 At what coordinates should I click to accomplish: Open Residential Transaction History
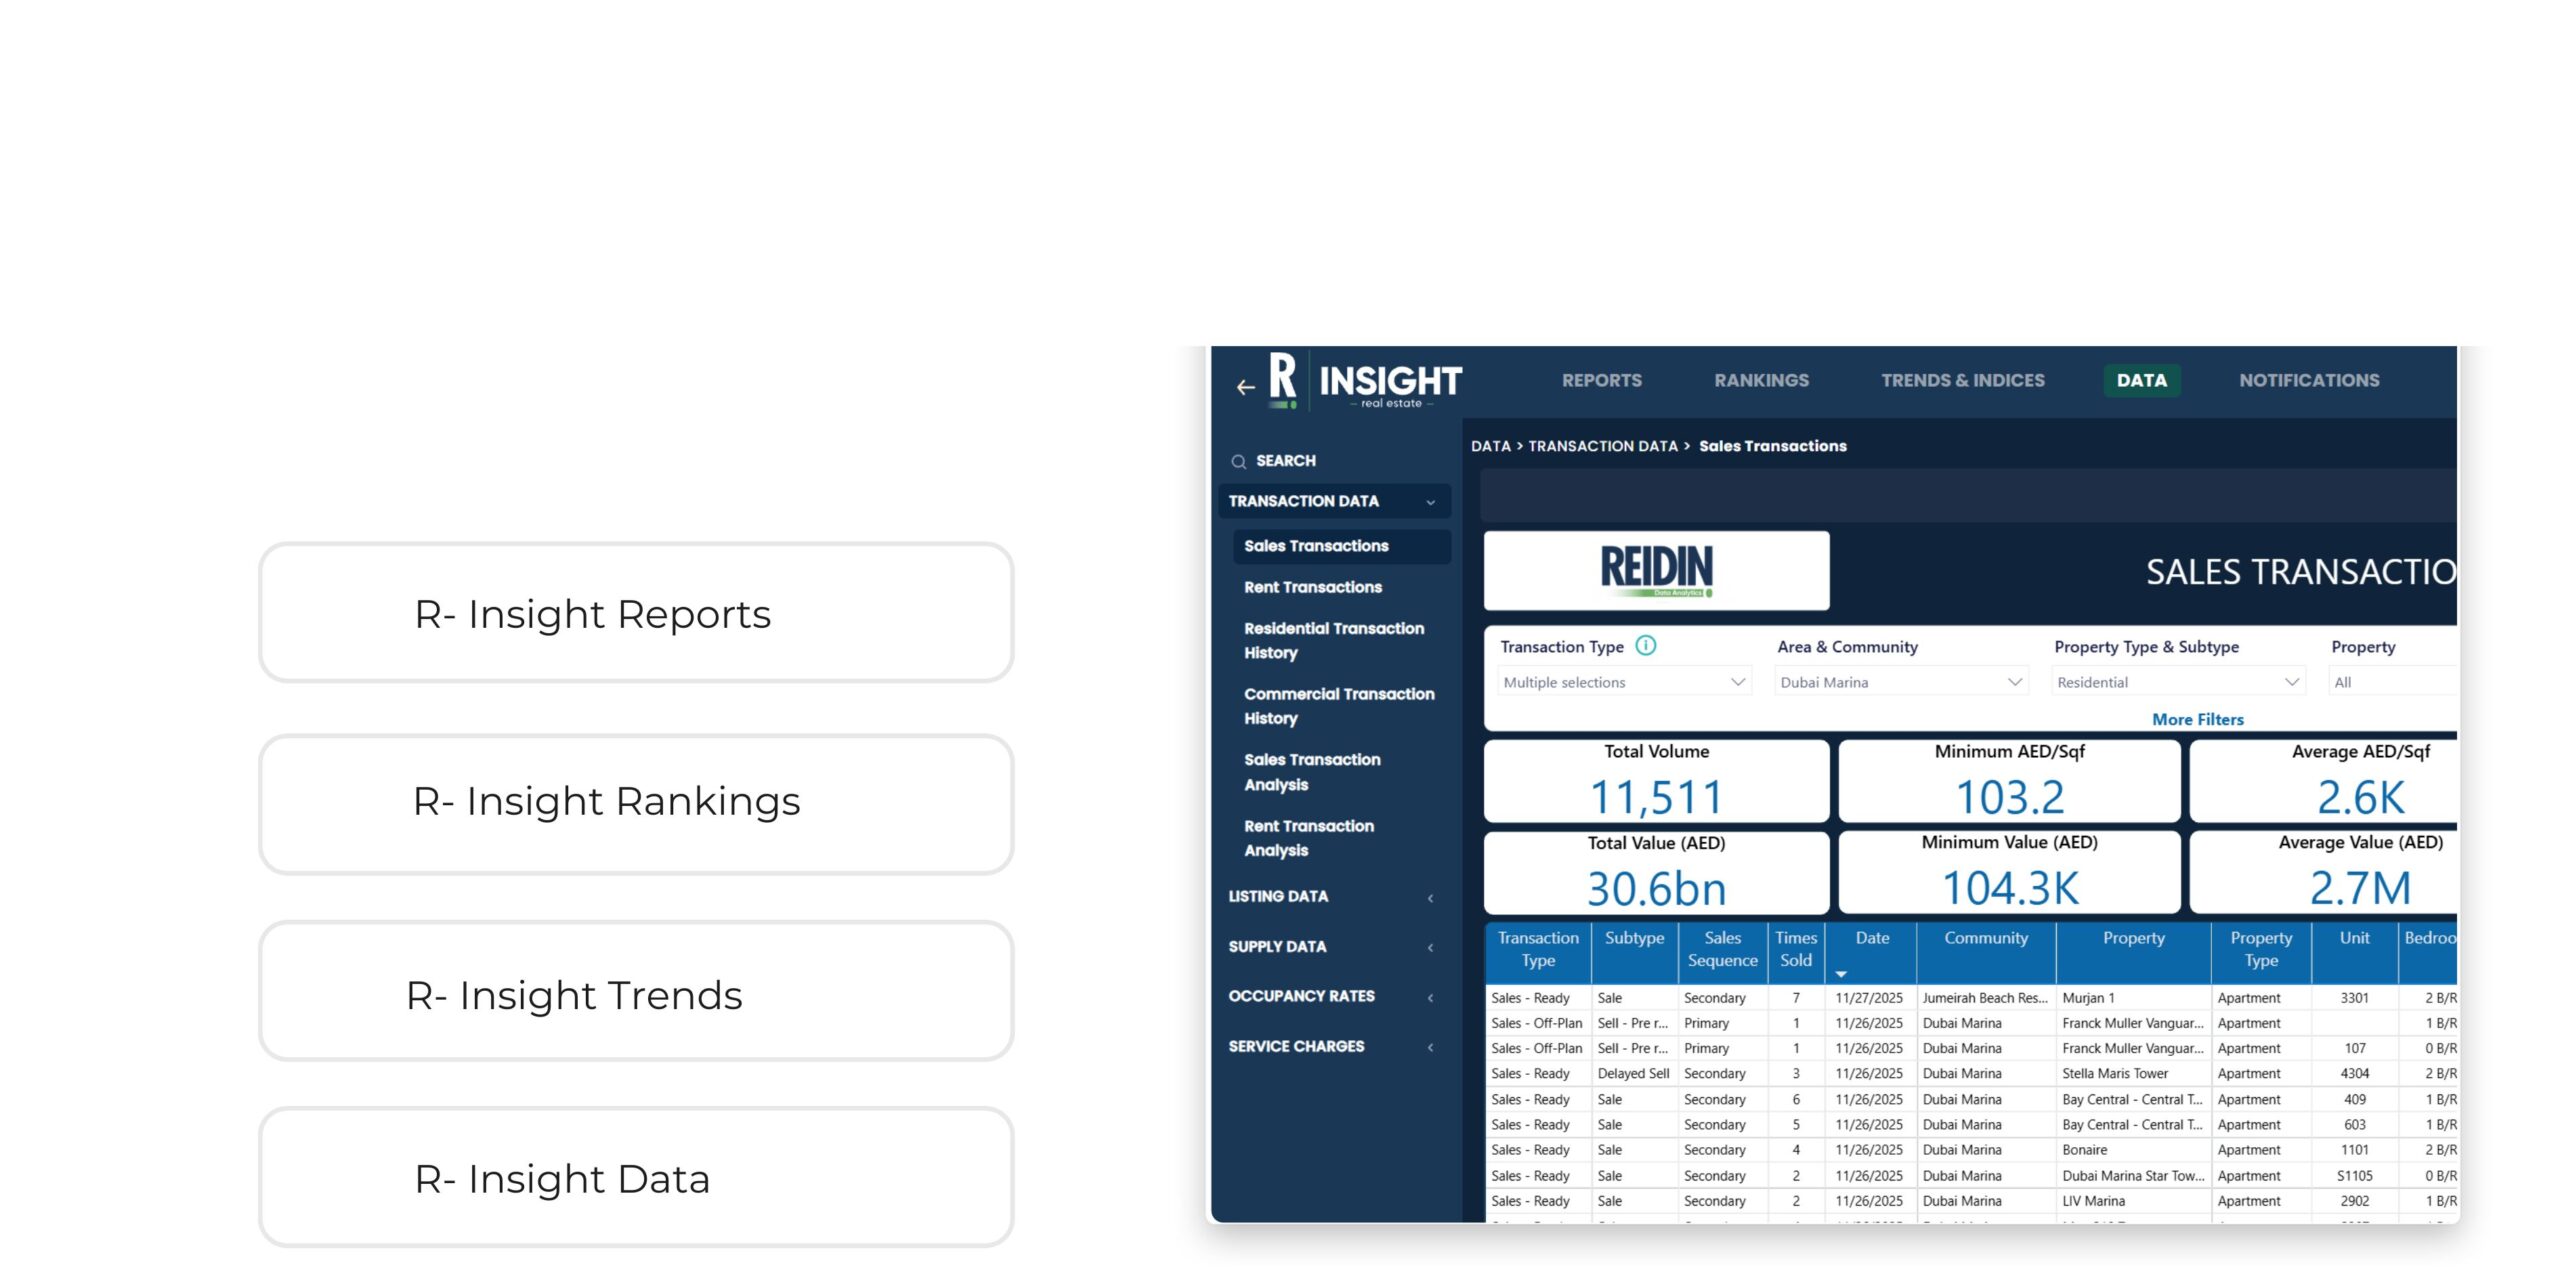1334,640
